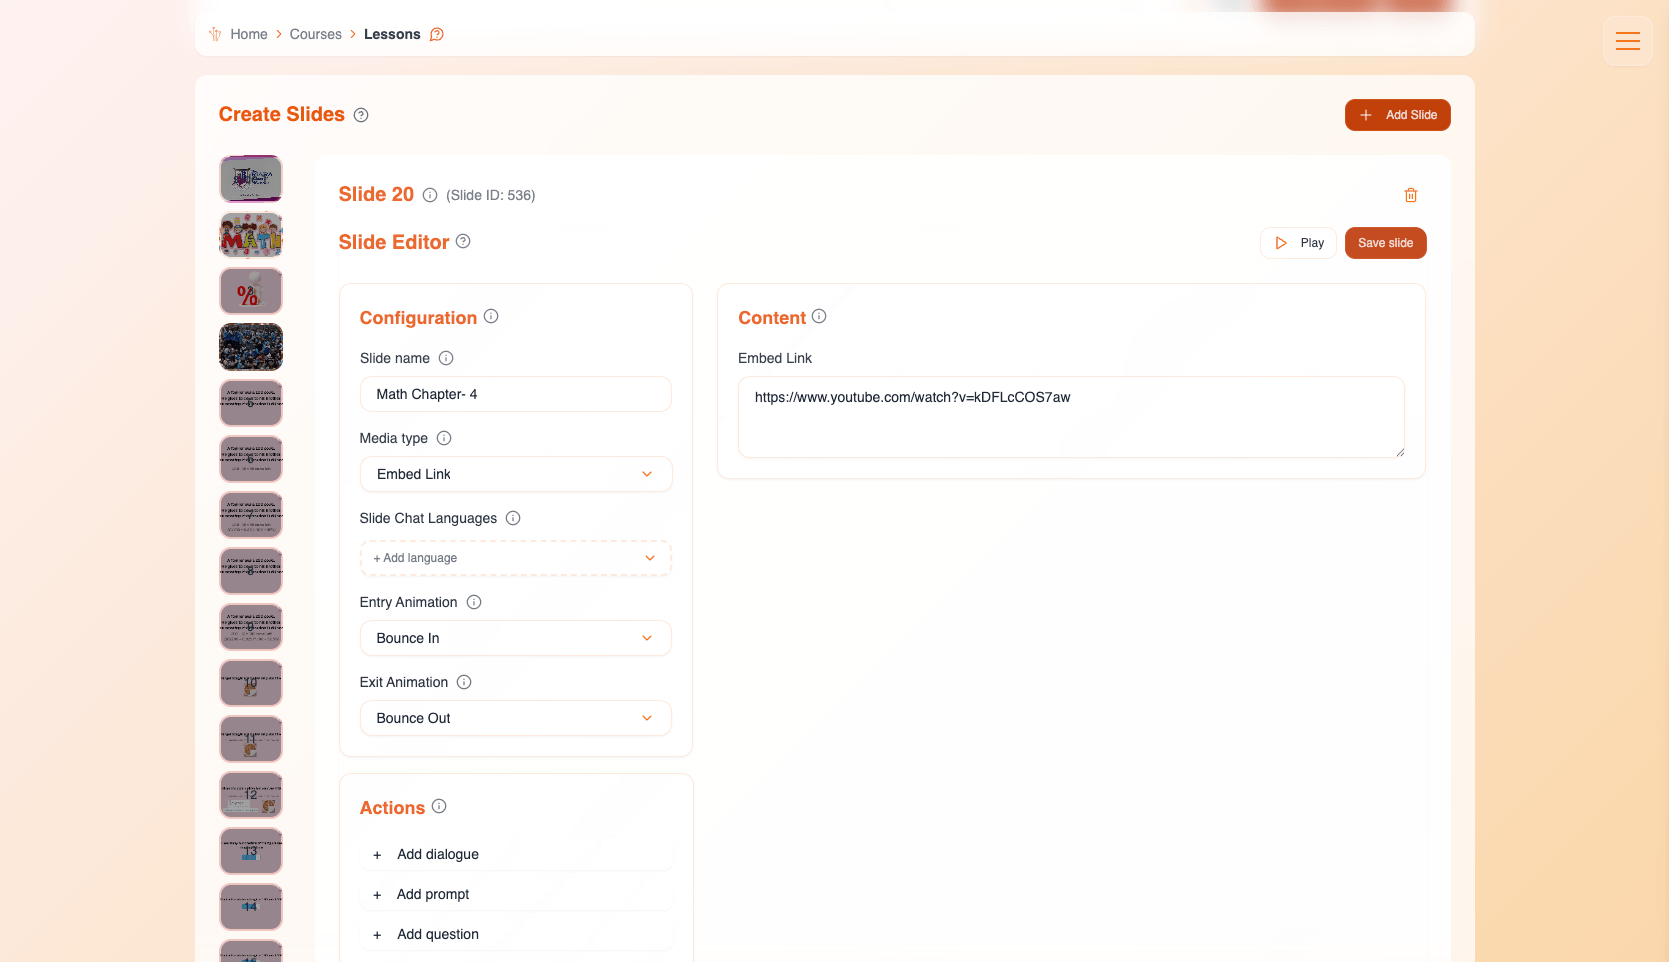Click info icon next to Slide 20

[430, 195]
